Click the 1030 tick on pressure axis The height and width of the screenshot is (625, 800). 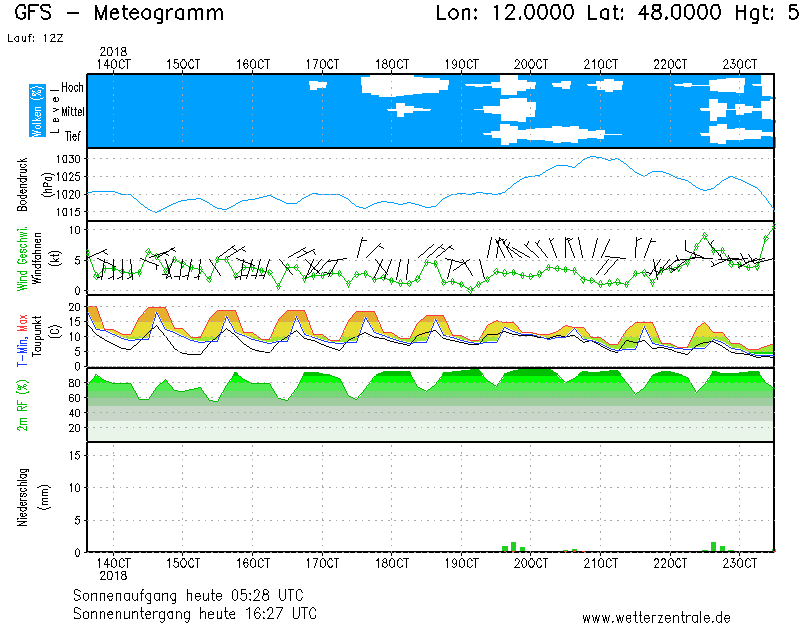point(69,159)
